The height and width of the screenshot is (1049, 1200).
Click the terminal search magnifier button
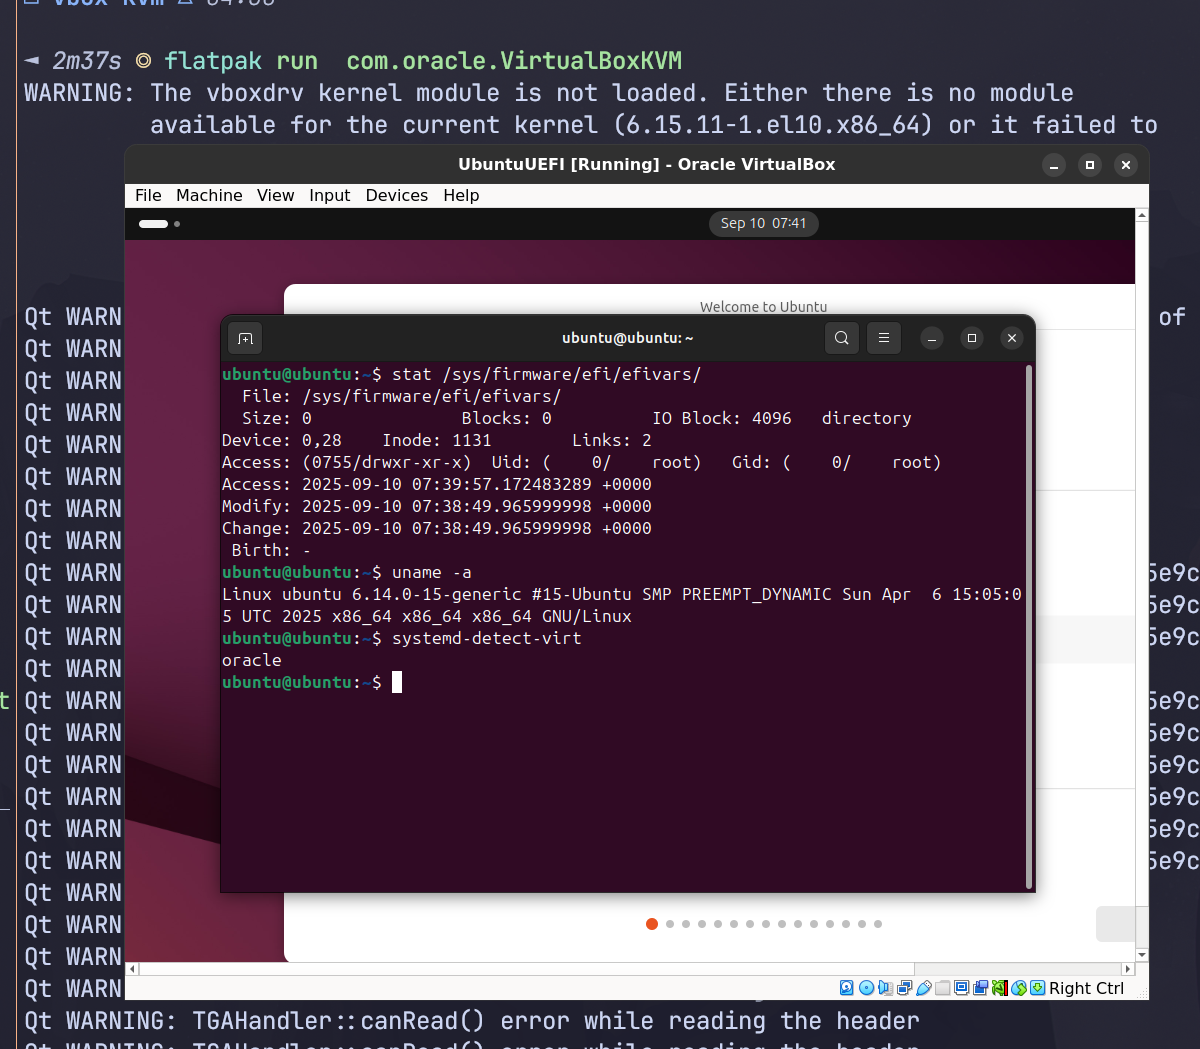(842, 338)
